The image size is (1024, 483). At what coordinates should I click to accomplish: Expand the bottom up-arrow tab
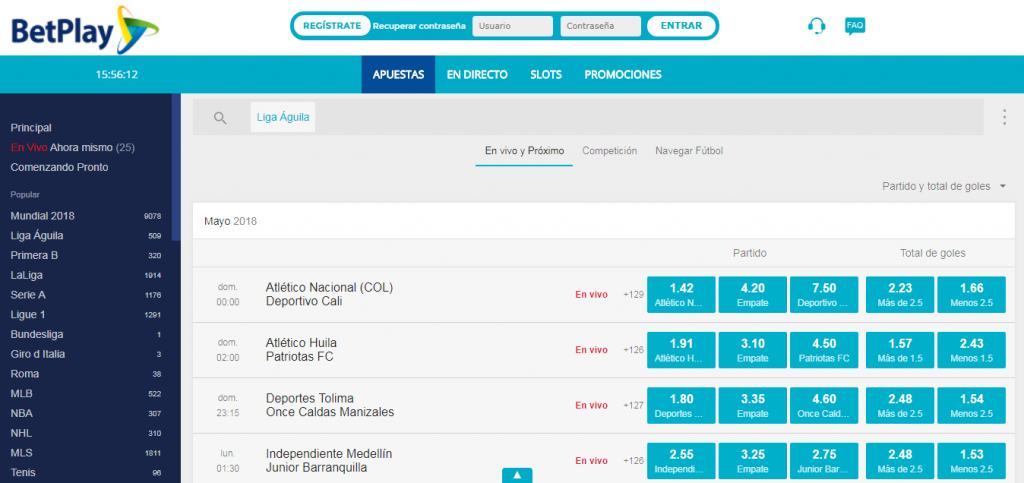pyautogui.click(x=516, y=475)
